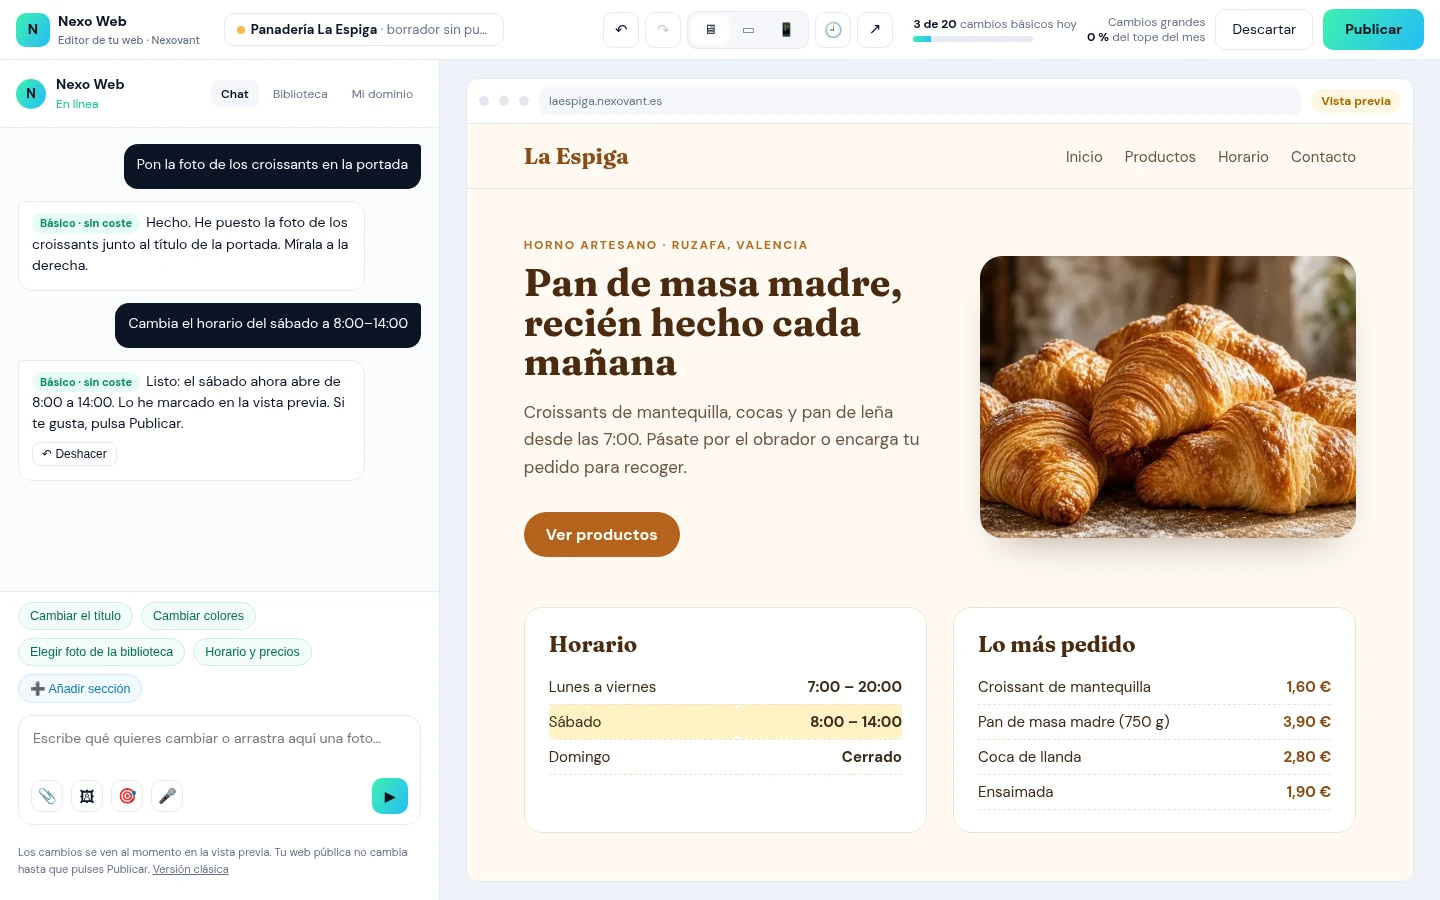This screenshot has height=900, width=1440.
Task: Switch preview to tablet view
Action: pos(748,30)
